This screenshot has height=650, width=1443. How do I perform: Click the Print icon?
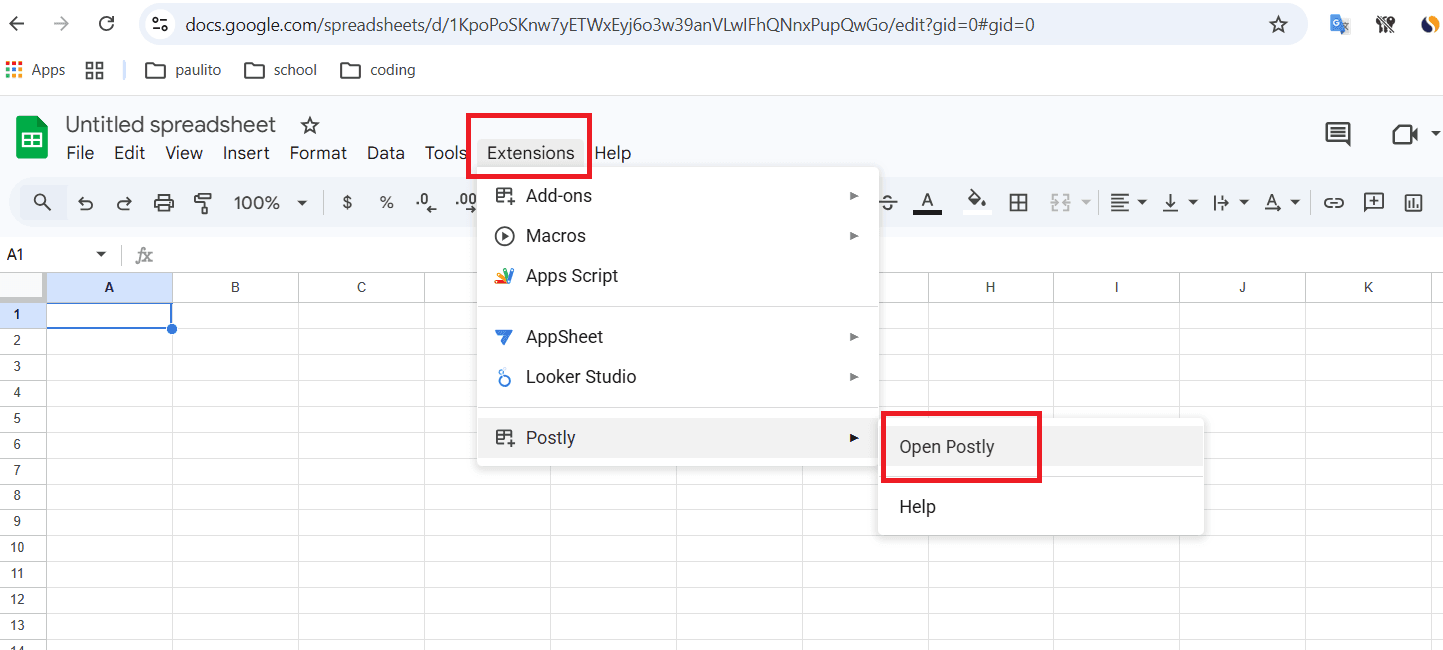[x=163, y=202]
